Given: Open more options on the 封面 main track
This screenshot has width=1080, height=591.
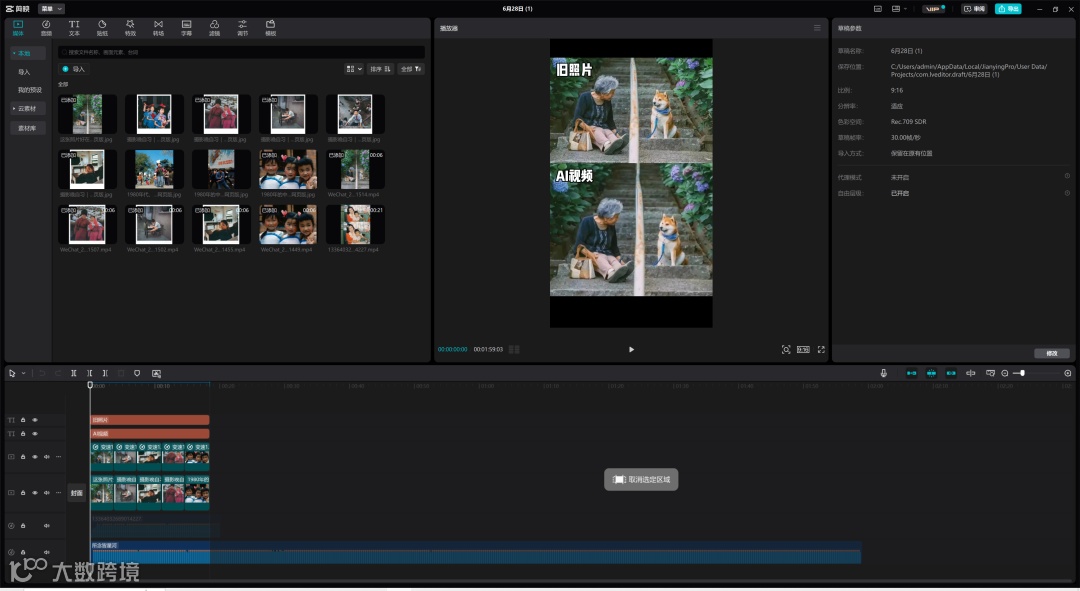Looking at the screenshot, I should point(59,492).
